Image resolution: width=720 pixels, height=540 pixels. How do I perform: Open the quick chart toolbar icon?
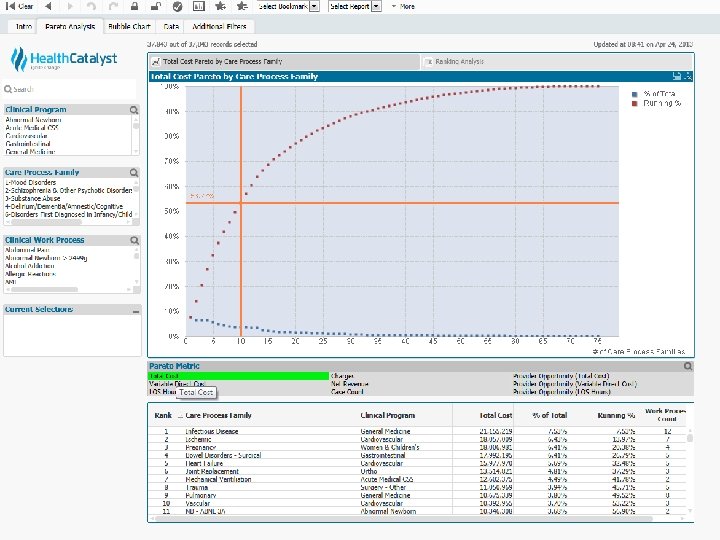click(x=199, y=6)
